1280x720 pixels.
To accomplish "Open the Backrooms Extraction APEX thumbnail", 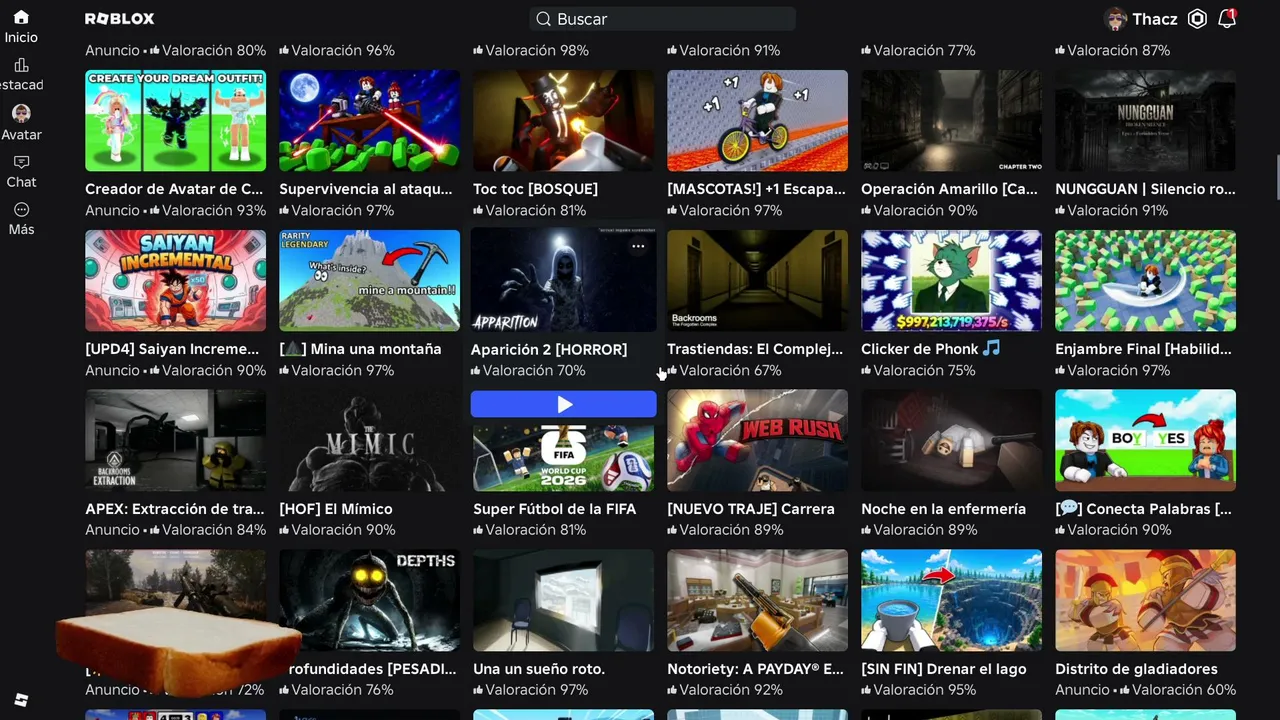I will pos(176,440).
